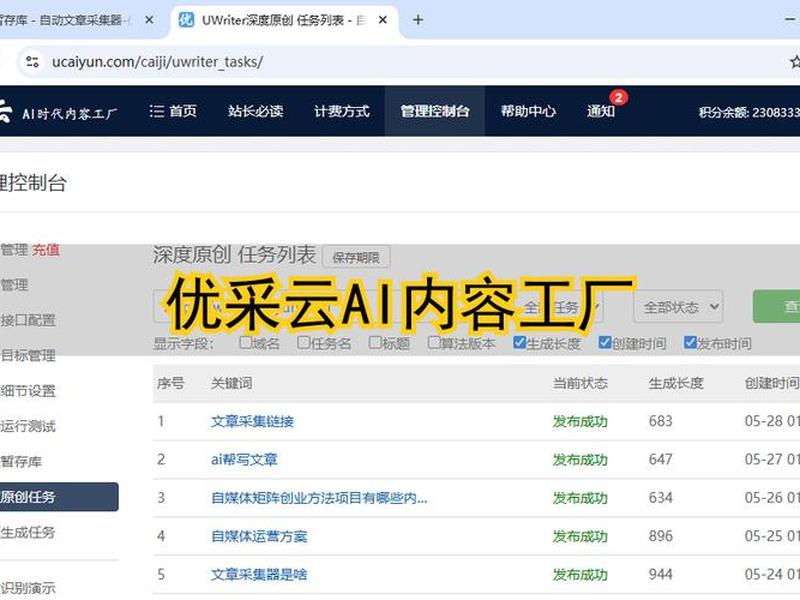Click the 保存期限 button
Screen dimensions: 800x600
[356, 257]
